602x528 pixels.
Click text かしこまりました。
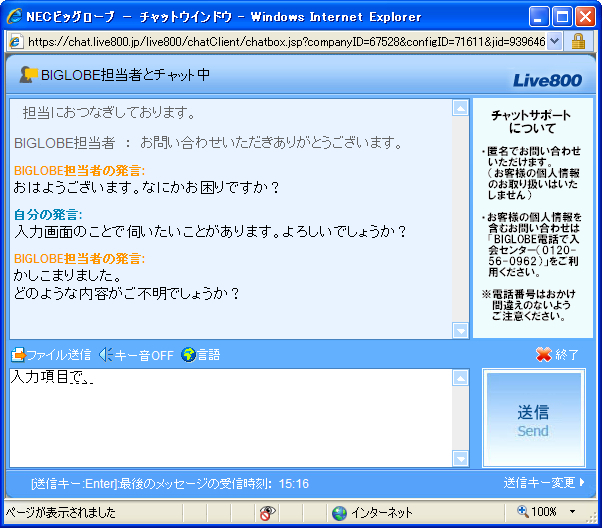67,275
